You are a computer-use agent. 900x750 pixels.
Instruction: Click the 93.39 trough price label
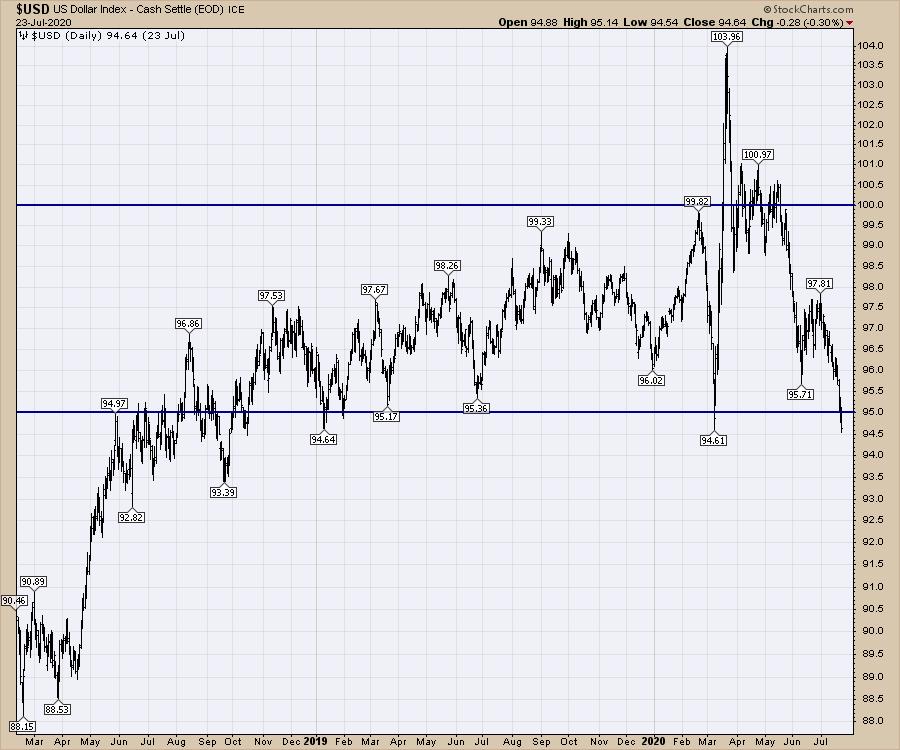coord(224,491)
